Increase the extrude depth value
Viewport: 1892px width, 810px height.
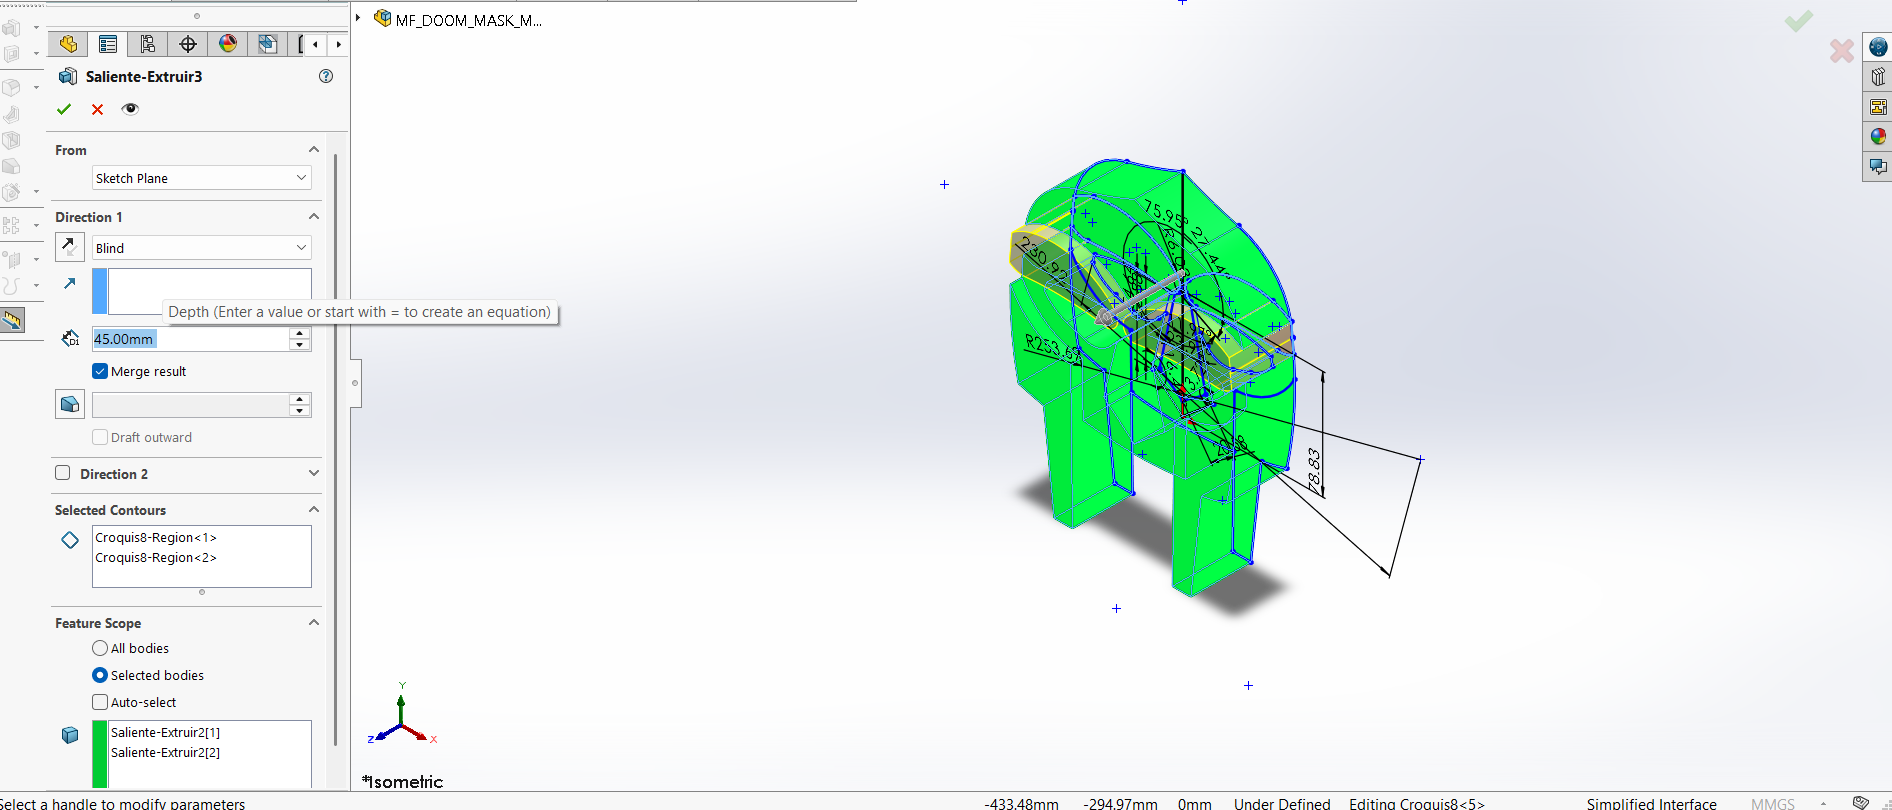pyautogui.click(x=300, y=333)
